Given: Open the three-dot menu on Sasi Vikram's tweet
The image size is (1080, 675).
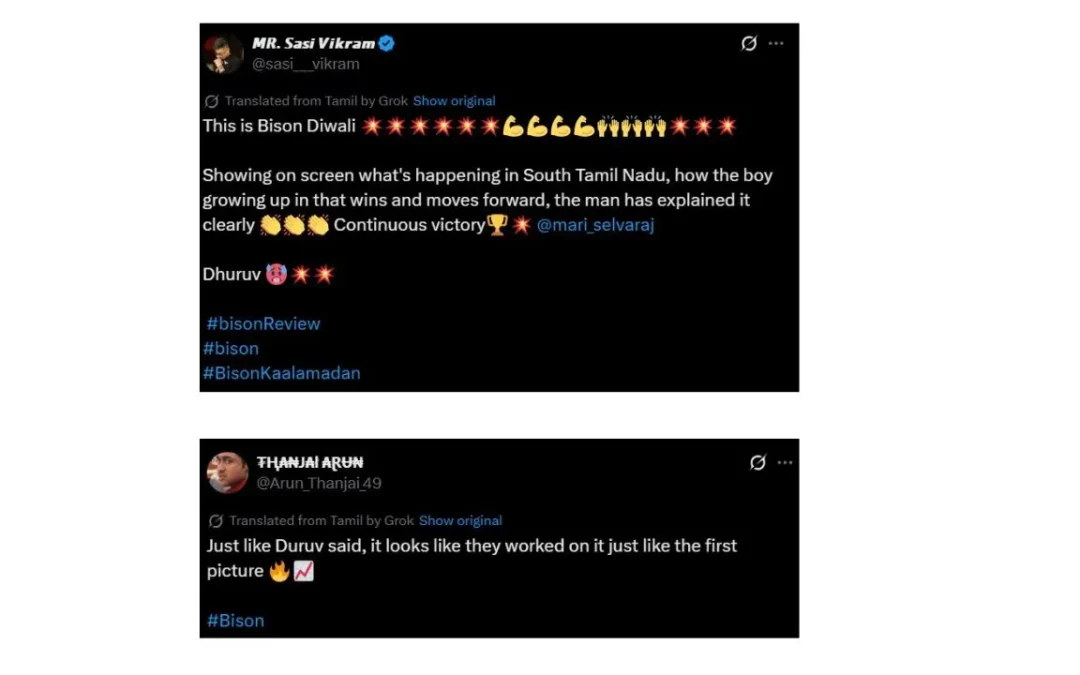Looking at the screenshot, I should click(776, 43).
